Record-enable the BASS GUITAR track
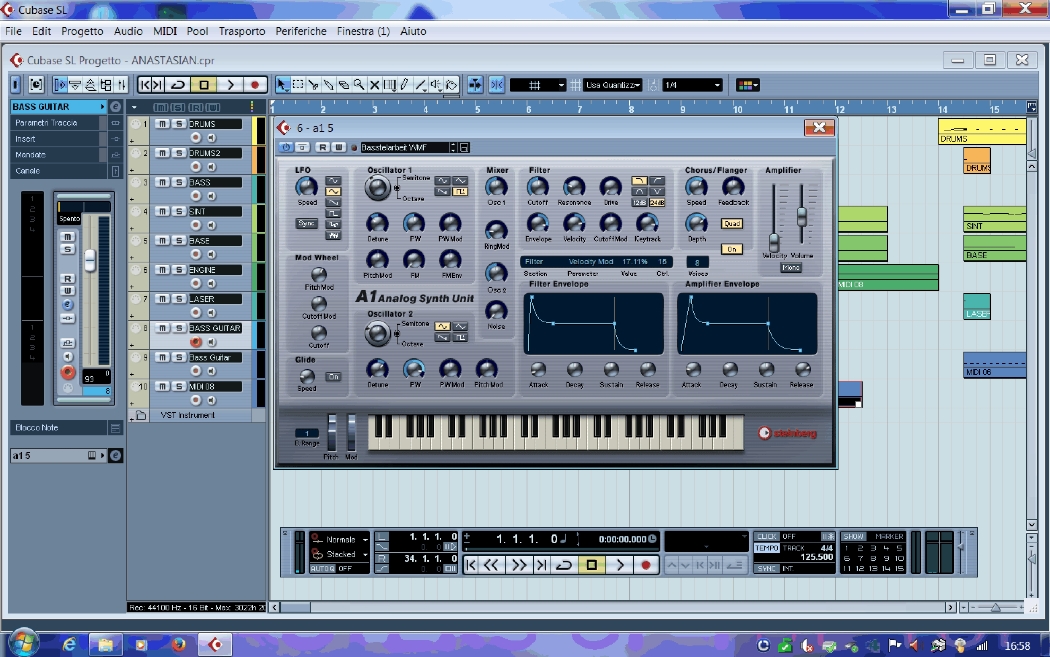Viewport: 1050px width, 657px height. pyautogui.click(x=196, y=342)
